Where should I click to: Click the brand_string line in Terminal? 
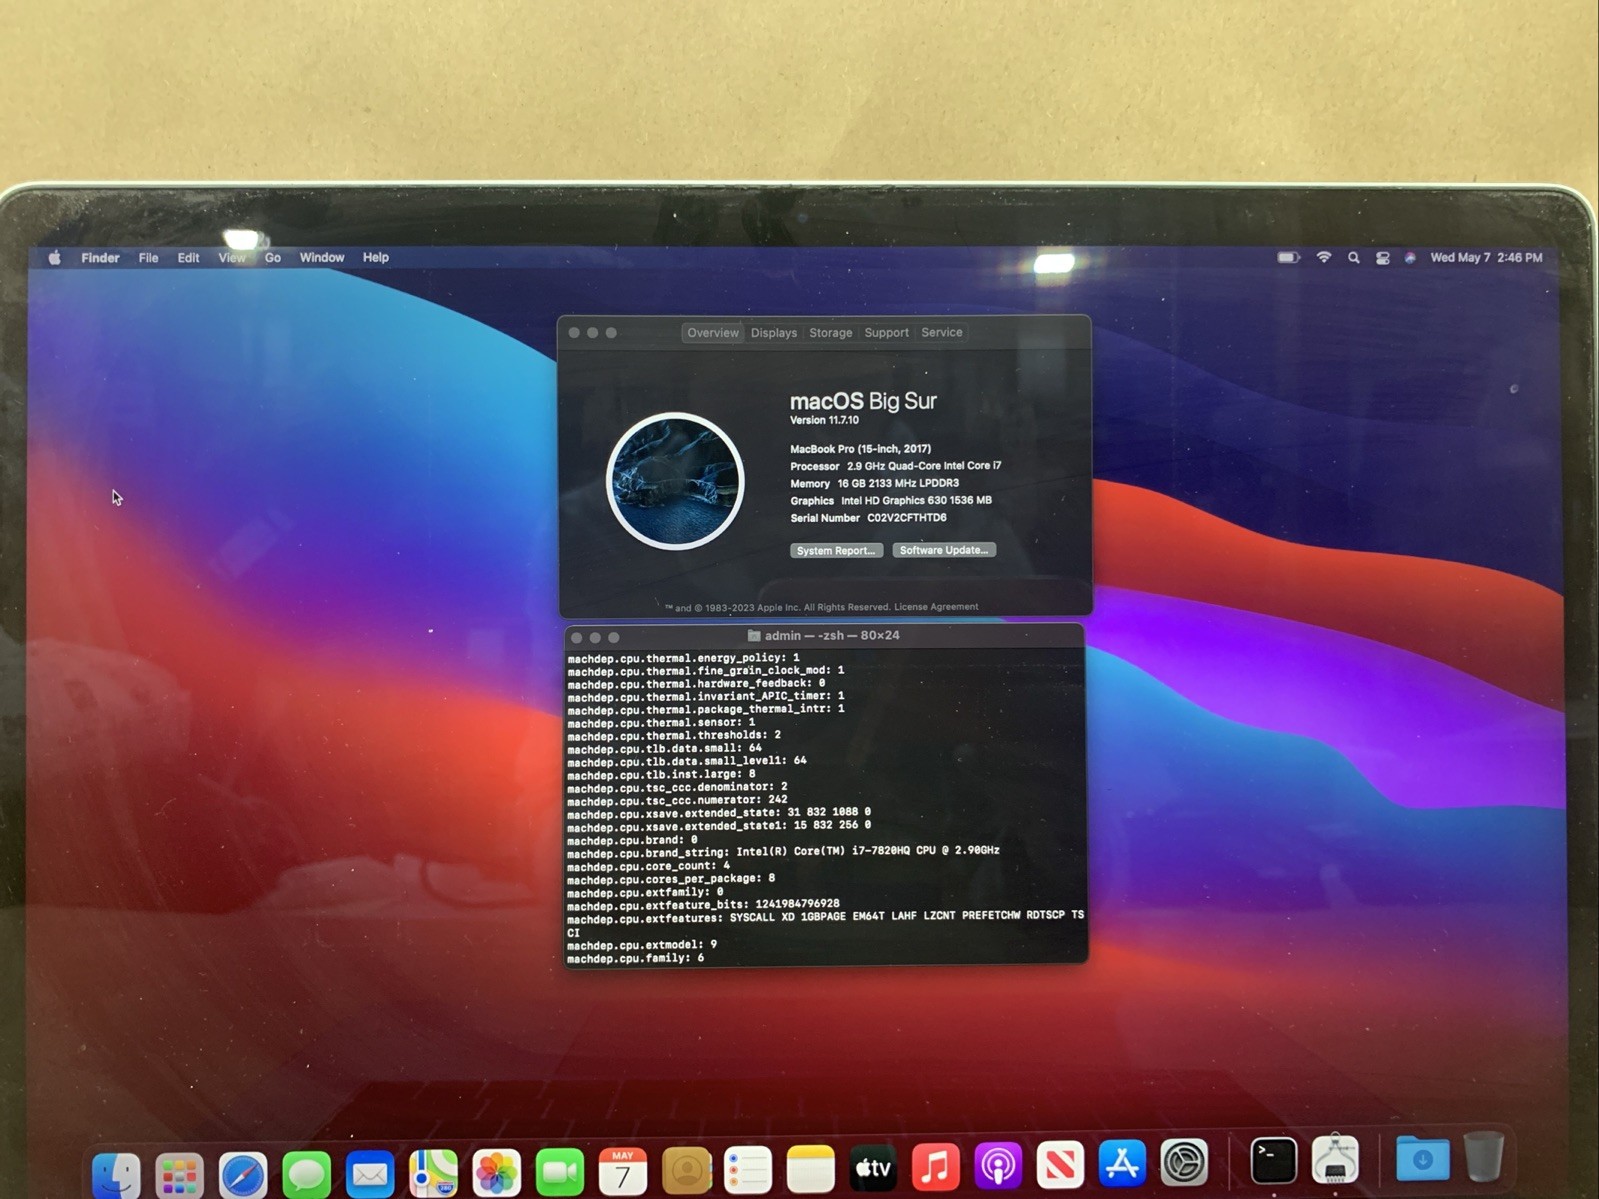783,852
